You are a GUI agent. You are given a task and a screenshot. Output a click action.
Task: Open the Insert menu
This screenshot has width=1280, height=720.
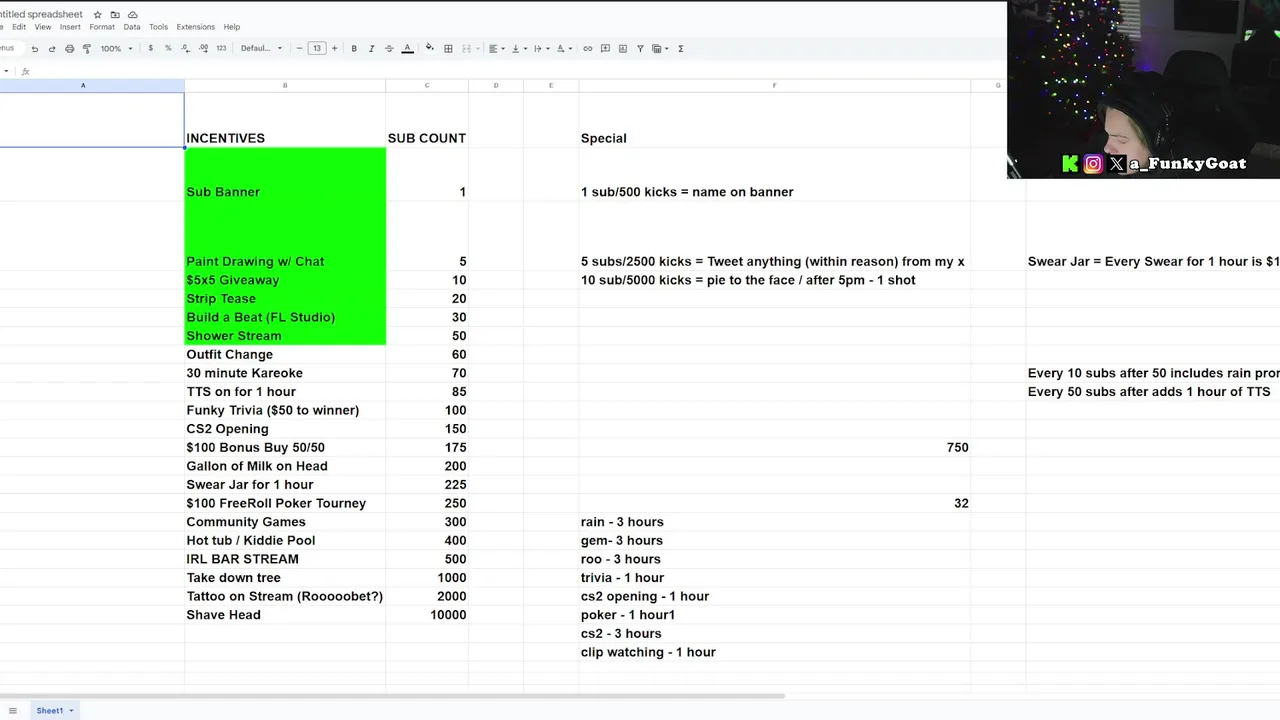70,27
